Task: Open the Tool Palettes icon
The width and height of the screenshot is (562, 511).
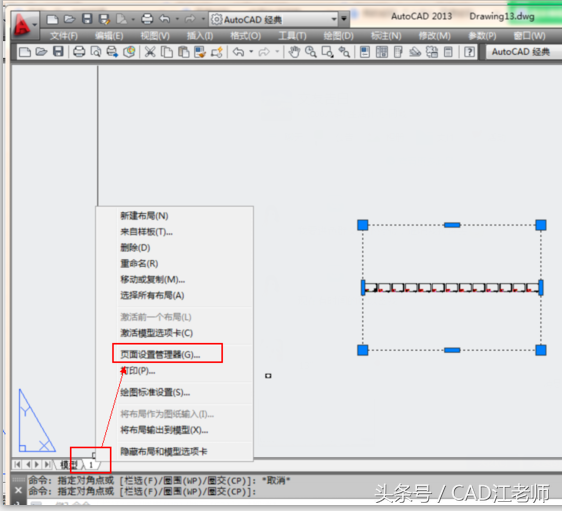Action: pyautogui.click(x=398, y=52)
